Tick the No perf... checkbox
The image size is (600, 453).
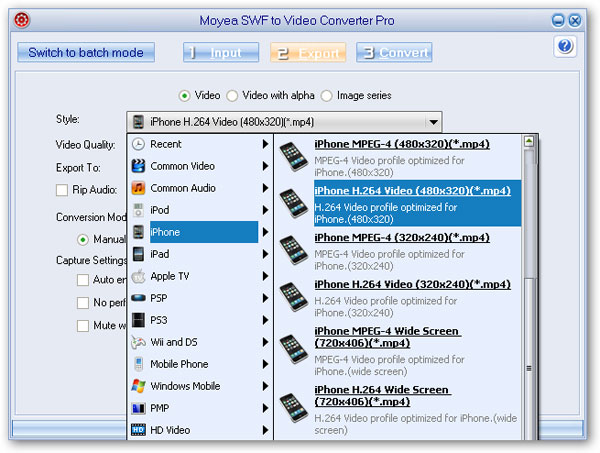83,303
